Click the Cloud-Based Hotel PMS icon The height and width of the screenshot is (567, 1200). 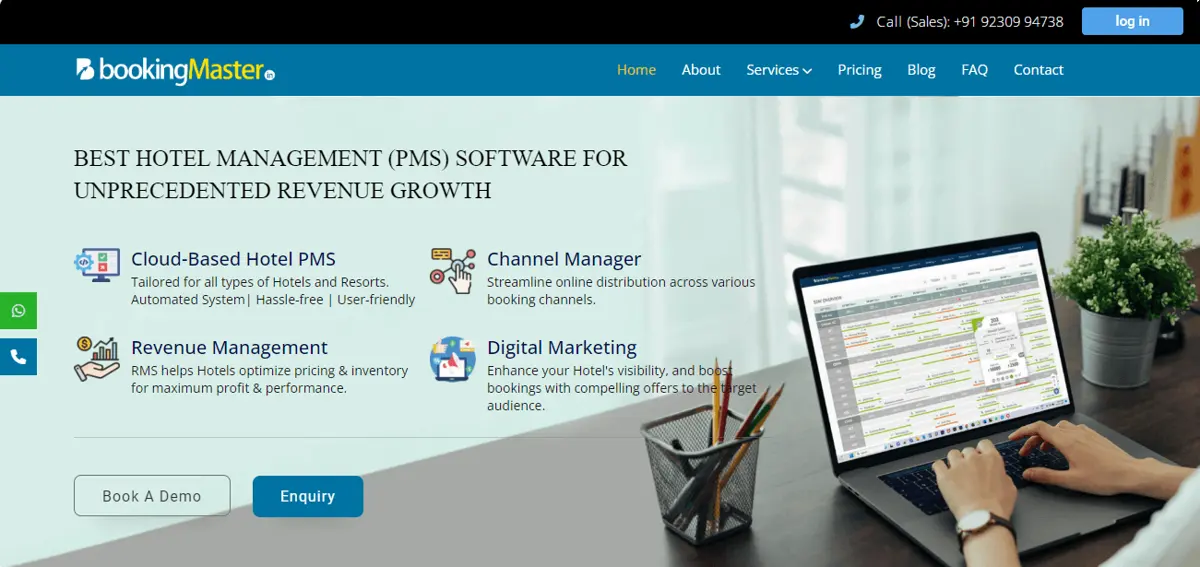(x=97, y=265)
